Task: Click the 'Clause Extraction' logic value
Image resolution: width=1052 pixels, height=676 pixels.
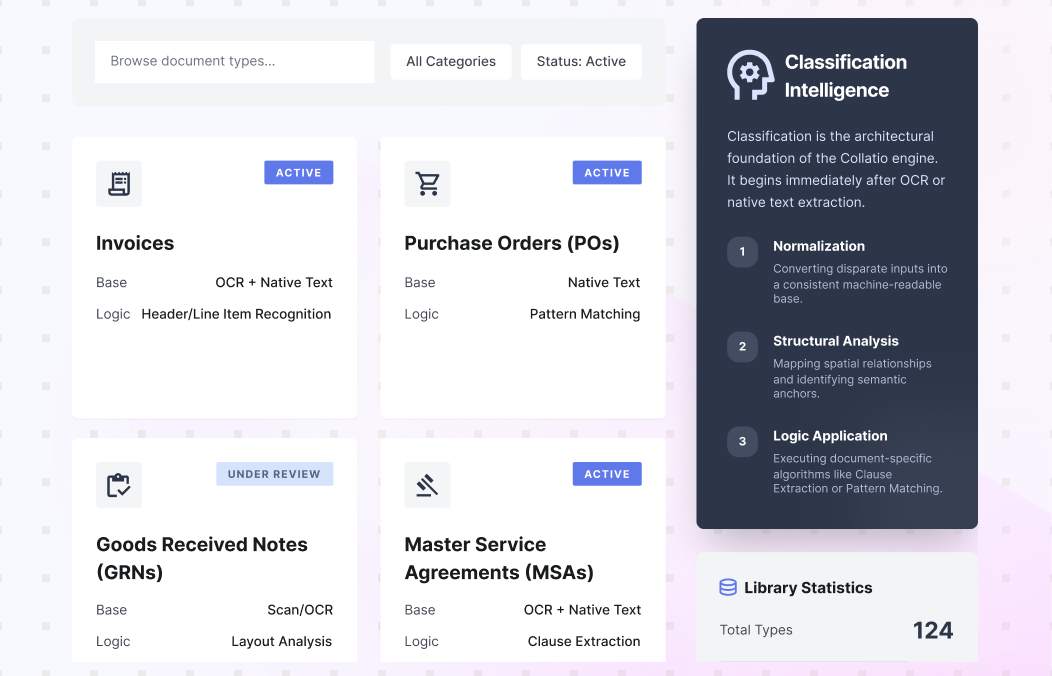Action: pos(584,641)
